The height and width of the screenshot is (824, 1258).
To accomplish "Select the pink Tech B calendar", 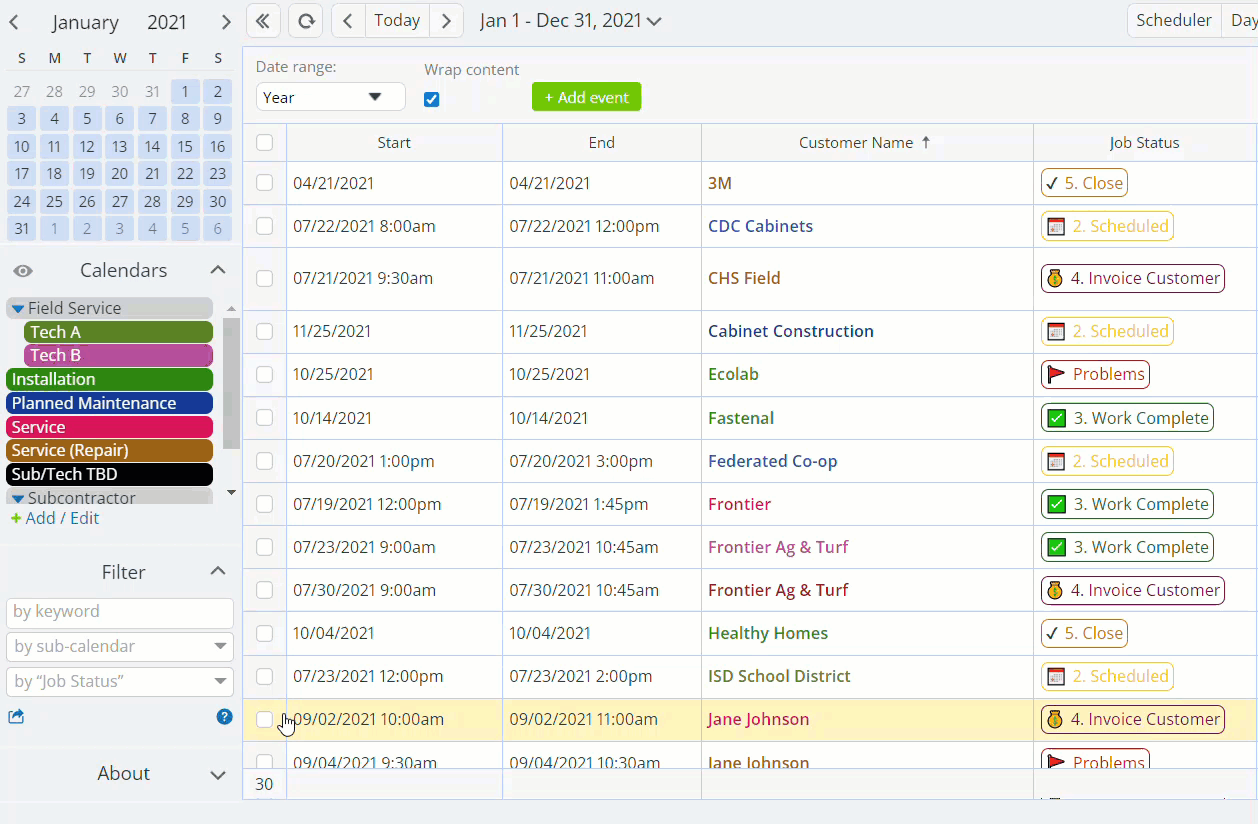I will (x=118, y=355).
